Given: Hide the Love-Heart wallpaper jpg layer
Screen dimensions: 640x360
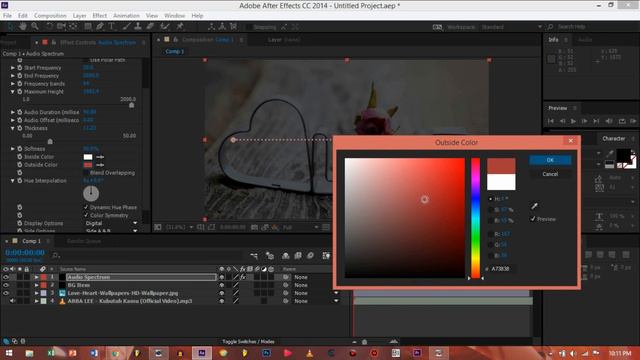Looking at the screenshot, I should tap(6, 293).
